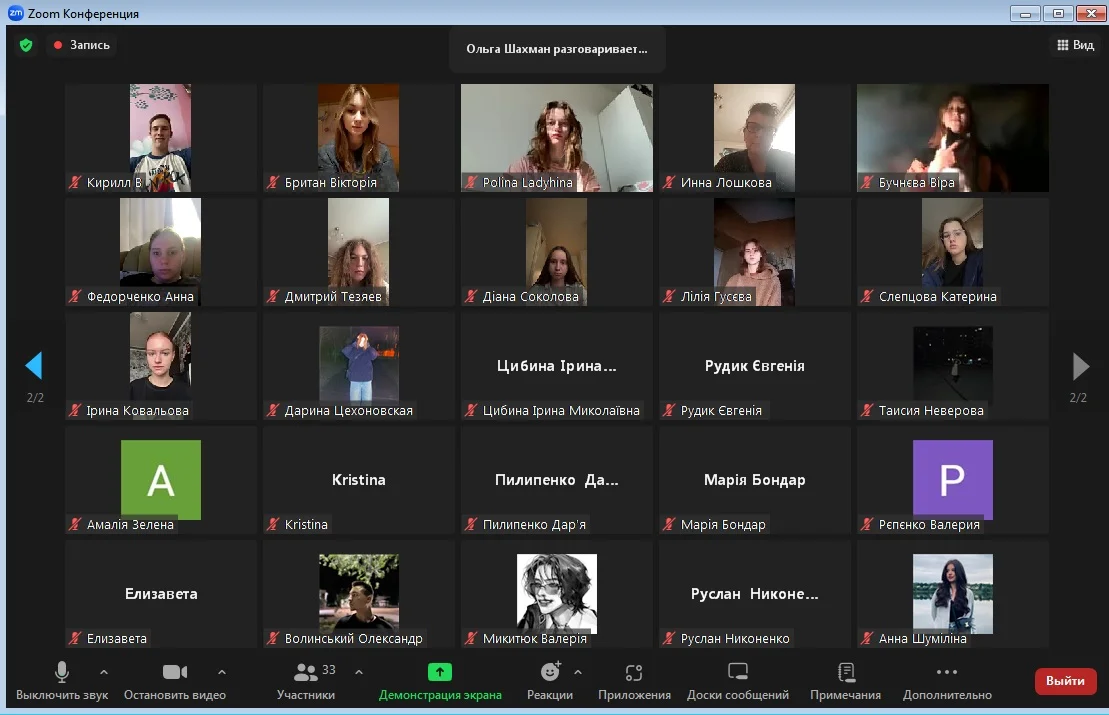Select Polina Ladyhina's video tile
Screen dimensions: 1109x715
[x=557, y=137]
